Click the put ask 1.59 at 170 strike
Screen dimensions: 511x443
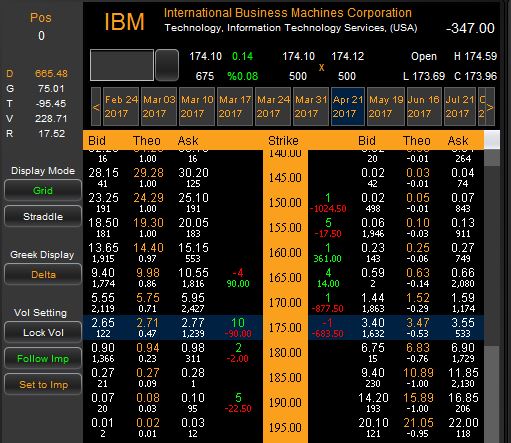[463, 298]
